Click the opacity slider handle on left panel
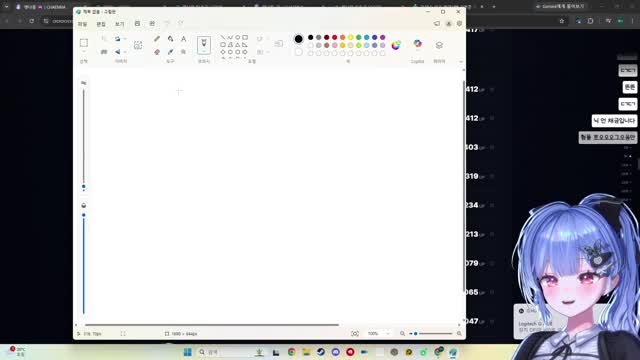640x360 pixels. coord(84,215)
